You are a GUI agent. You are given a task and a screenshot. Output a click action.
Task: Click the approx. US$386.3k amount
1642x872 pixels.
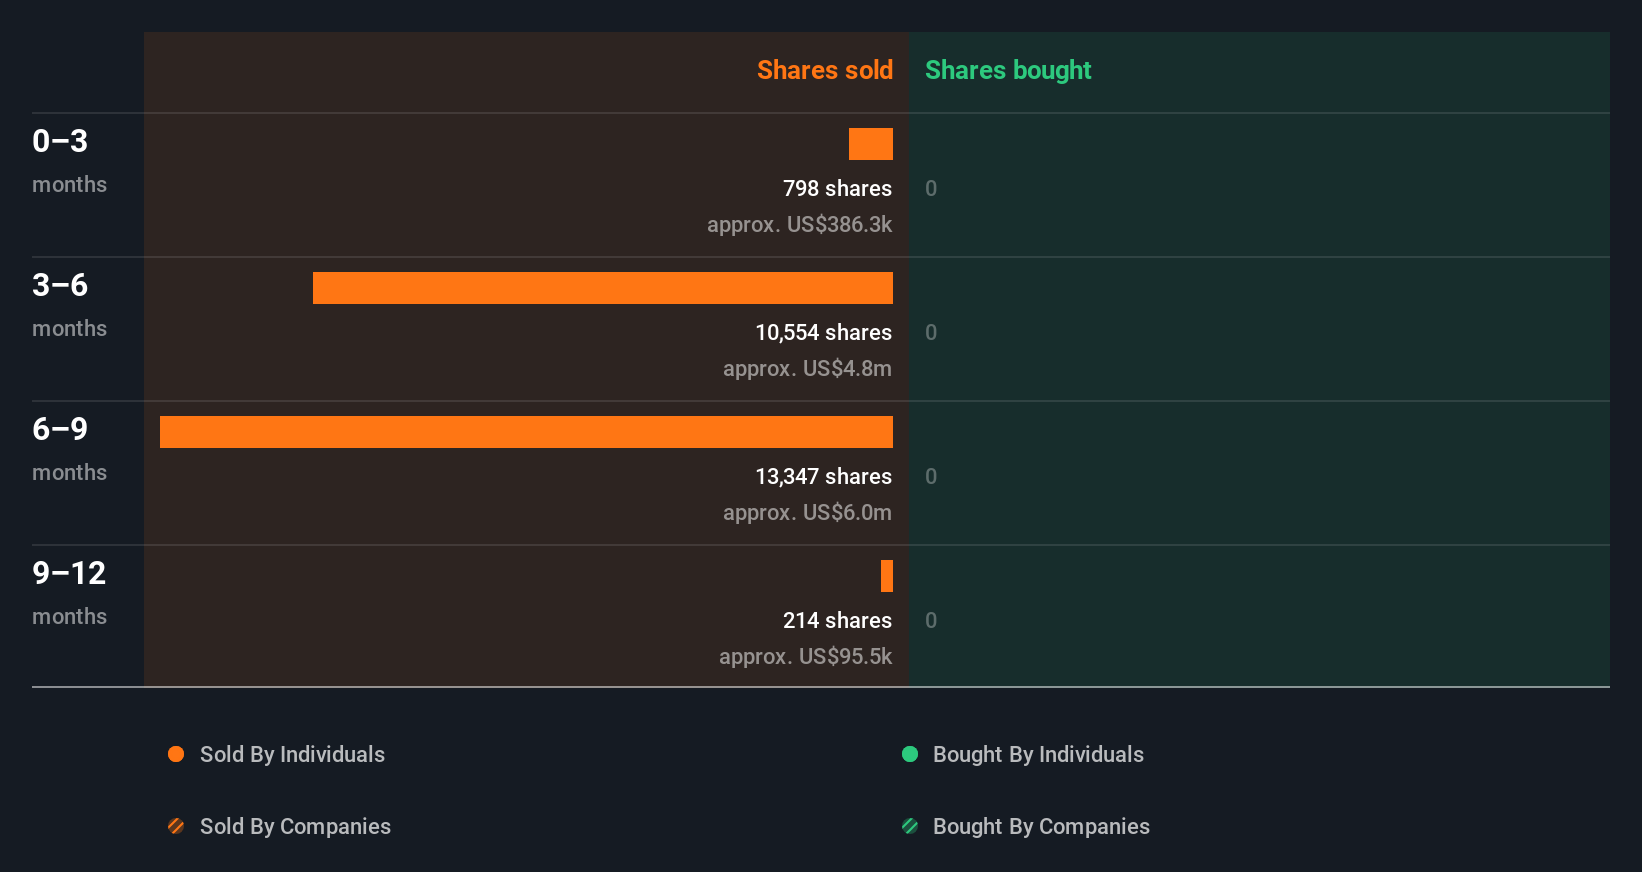point(799,224)
